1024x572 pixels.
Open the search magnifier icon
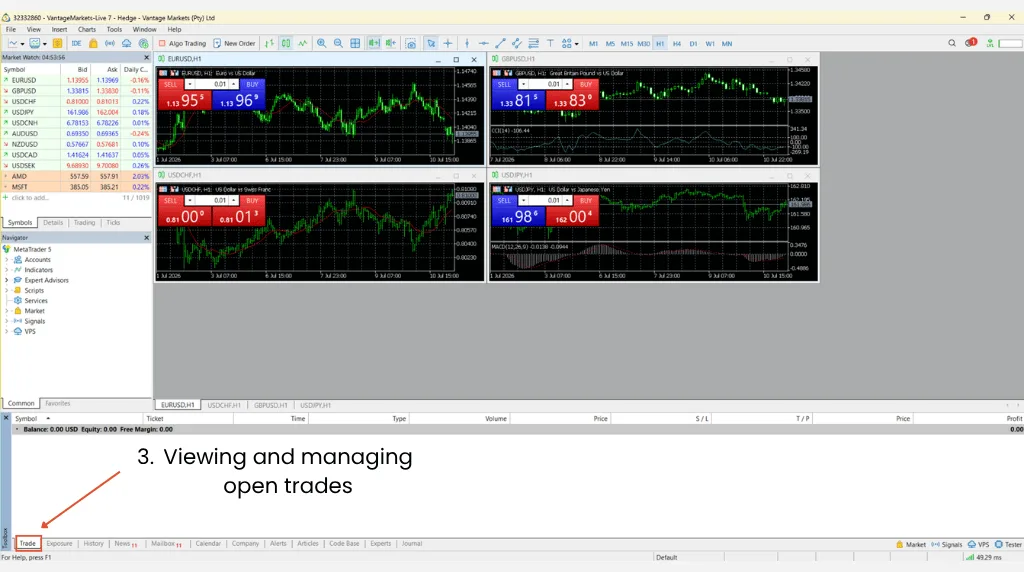952,43
